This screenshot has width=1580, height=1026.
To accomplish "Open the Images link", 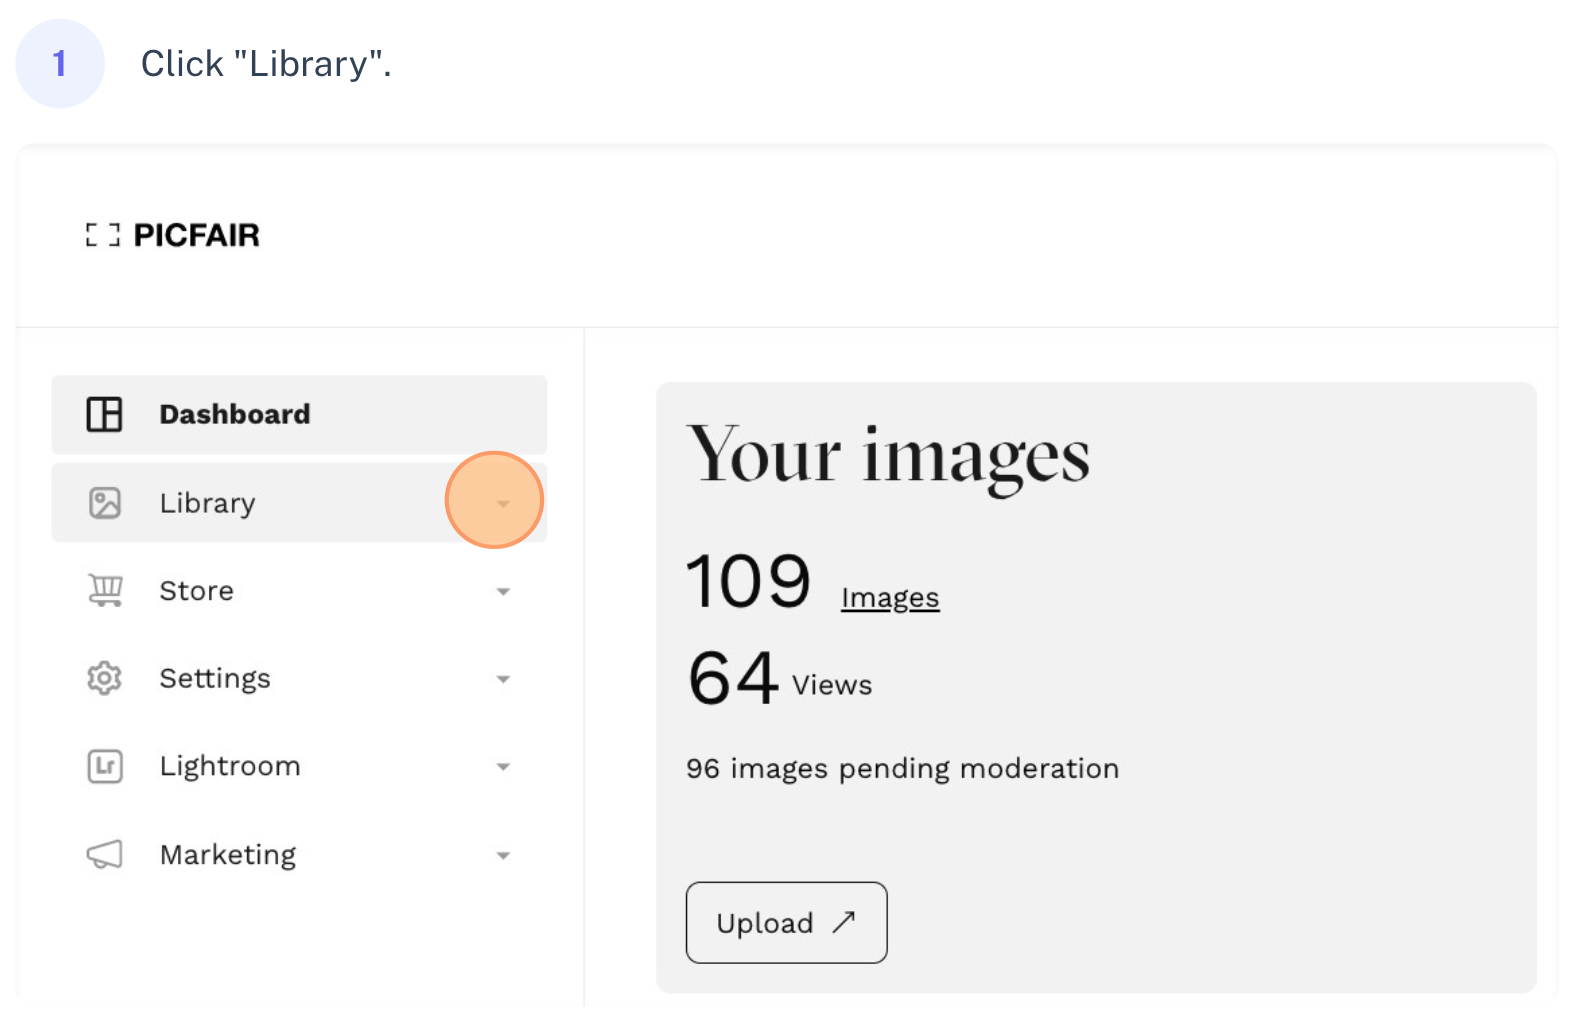I will (x=890, y=598).
